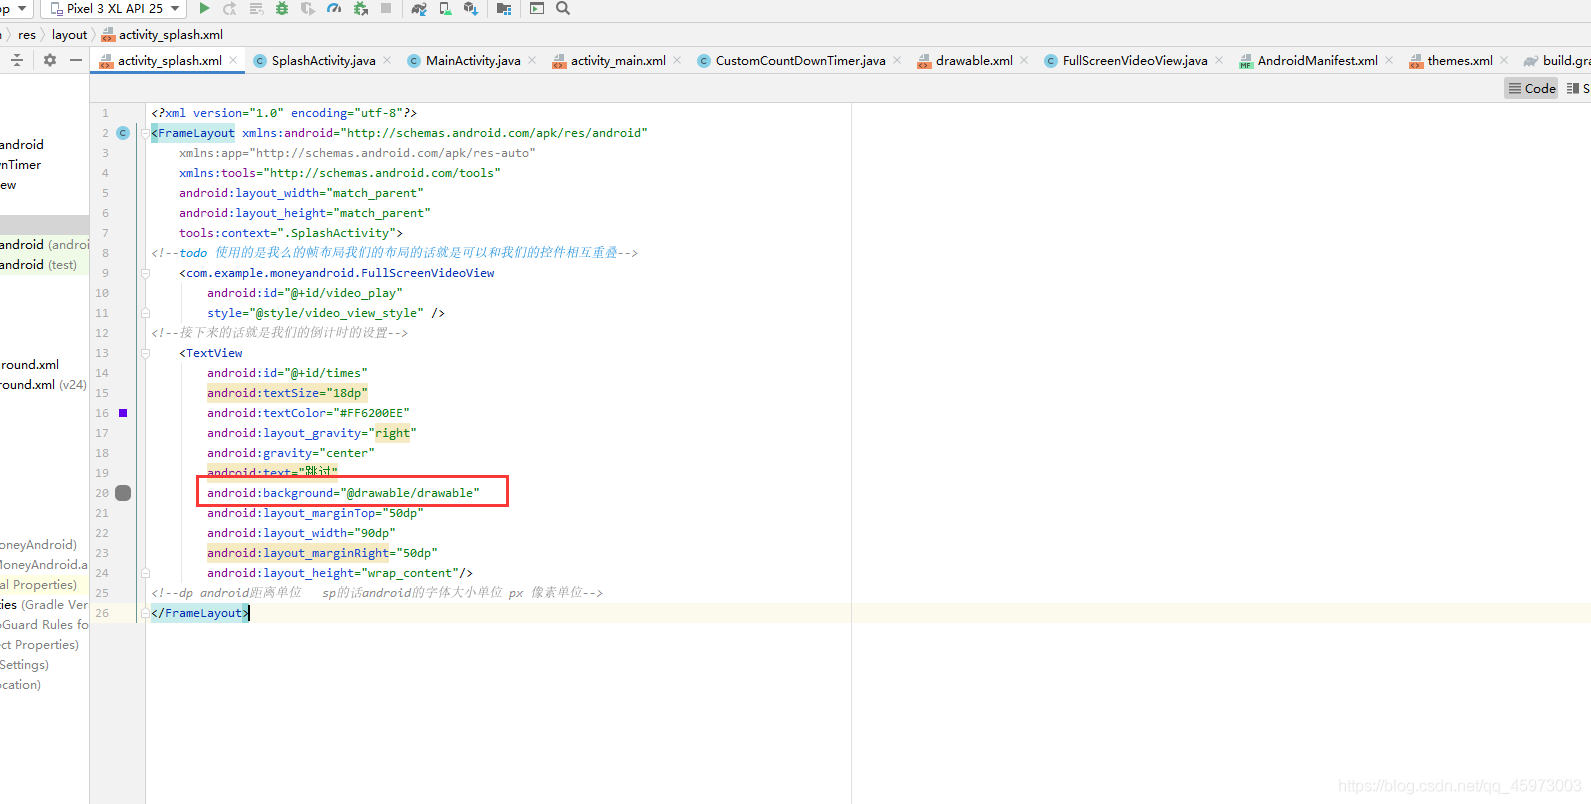Close the CustomCountDownTimer.java tab
This screenshot has width=1591, height=804.
[x=897, y=60]
